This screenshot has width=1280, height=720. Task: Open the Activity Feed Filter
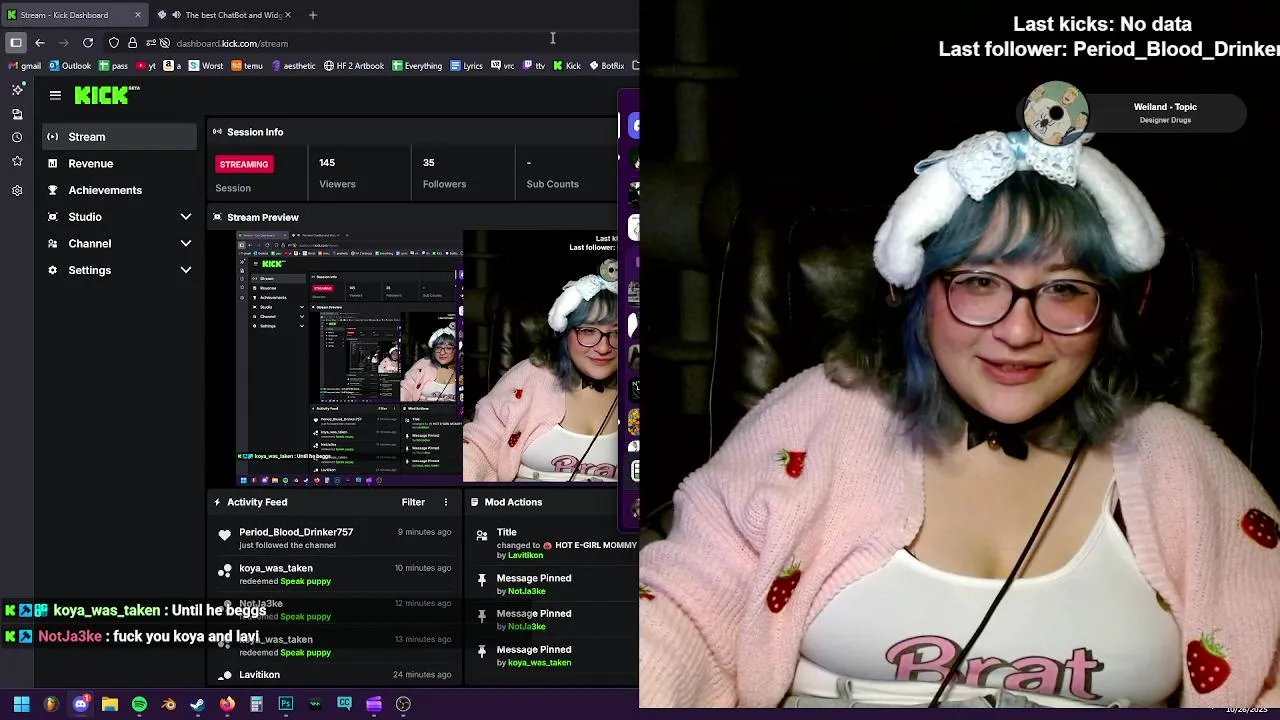click(413, 502)
